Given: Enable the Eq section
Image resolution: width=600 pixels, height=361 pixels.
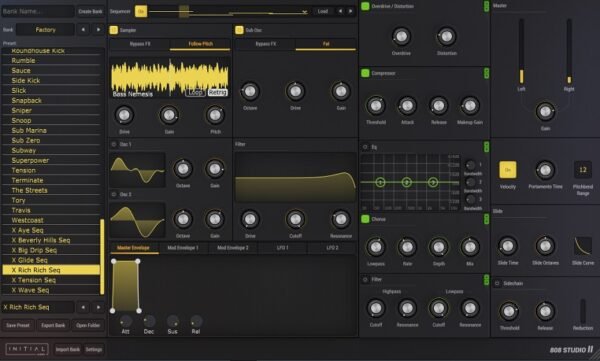Looking at the screenshot, I should (365, 147).
